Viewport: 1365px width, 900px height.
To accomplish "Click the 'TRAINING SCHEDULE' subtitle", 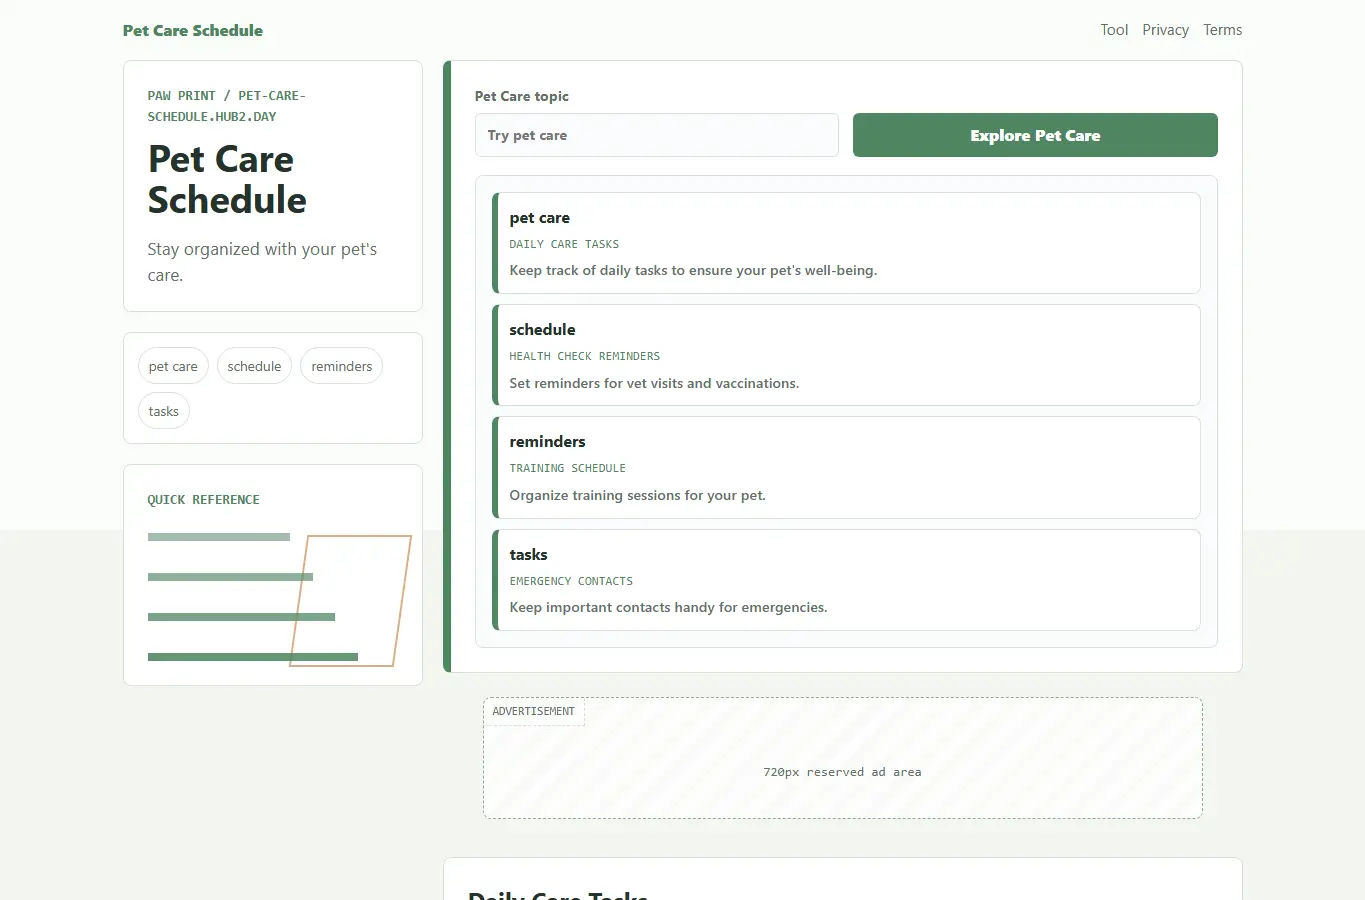I will pos(567,468).
